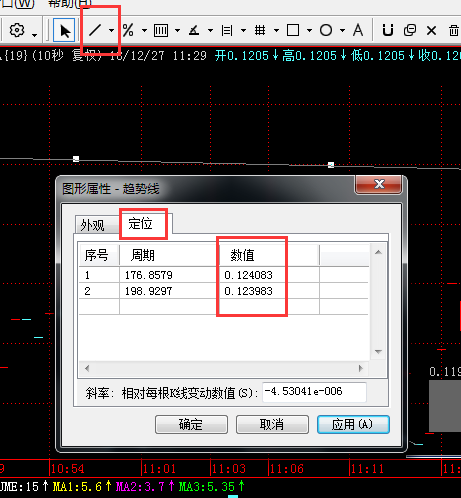The height and width of the screenshot is (498, 461).
Task: Expand the grid tool dropdown arrow
Action: 276,31
